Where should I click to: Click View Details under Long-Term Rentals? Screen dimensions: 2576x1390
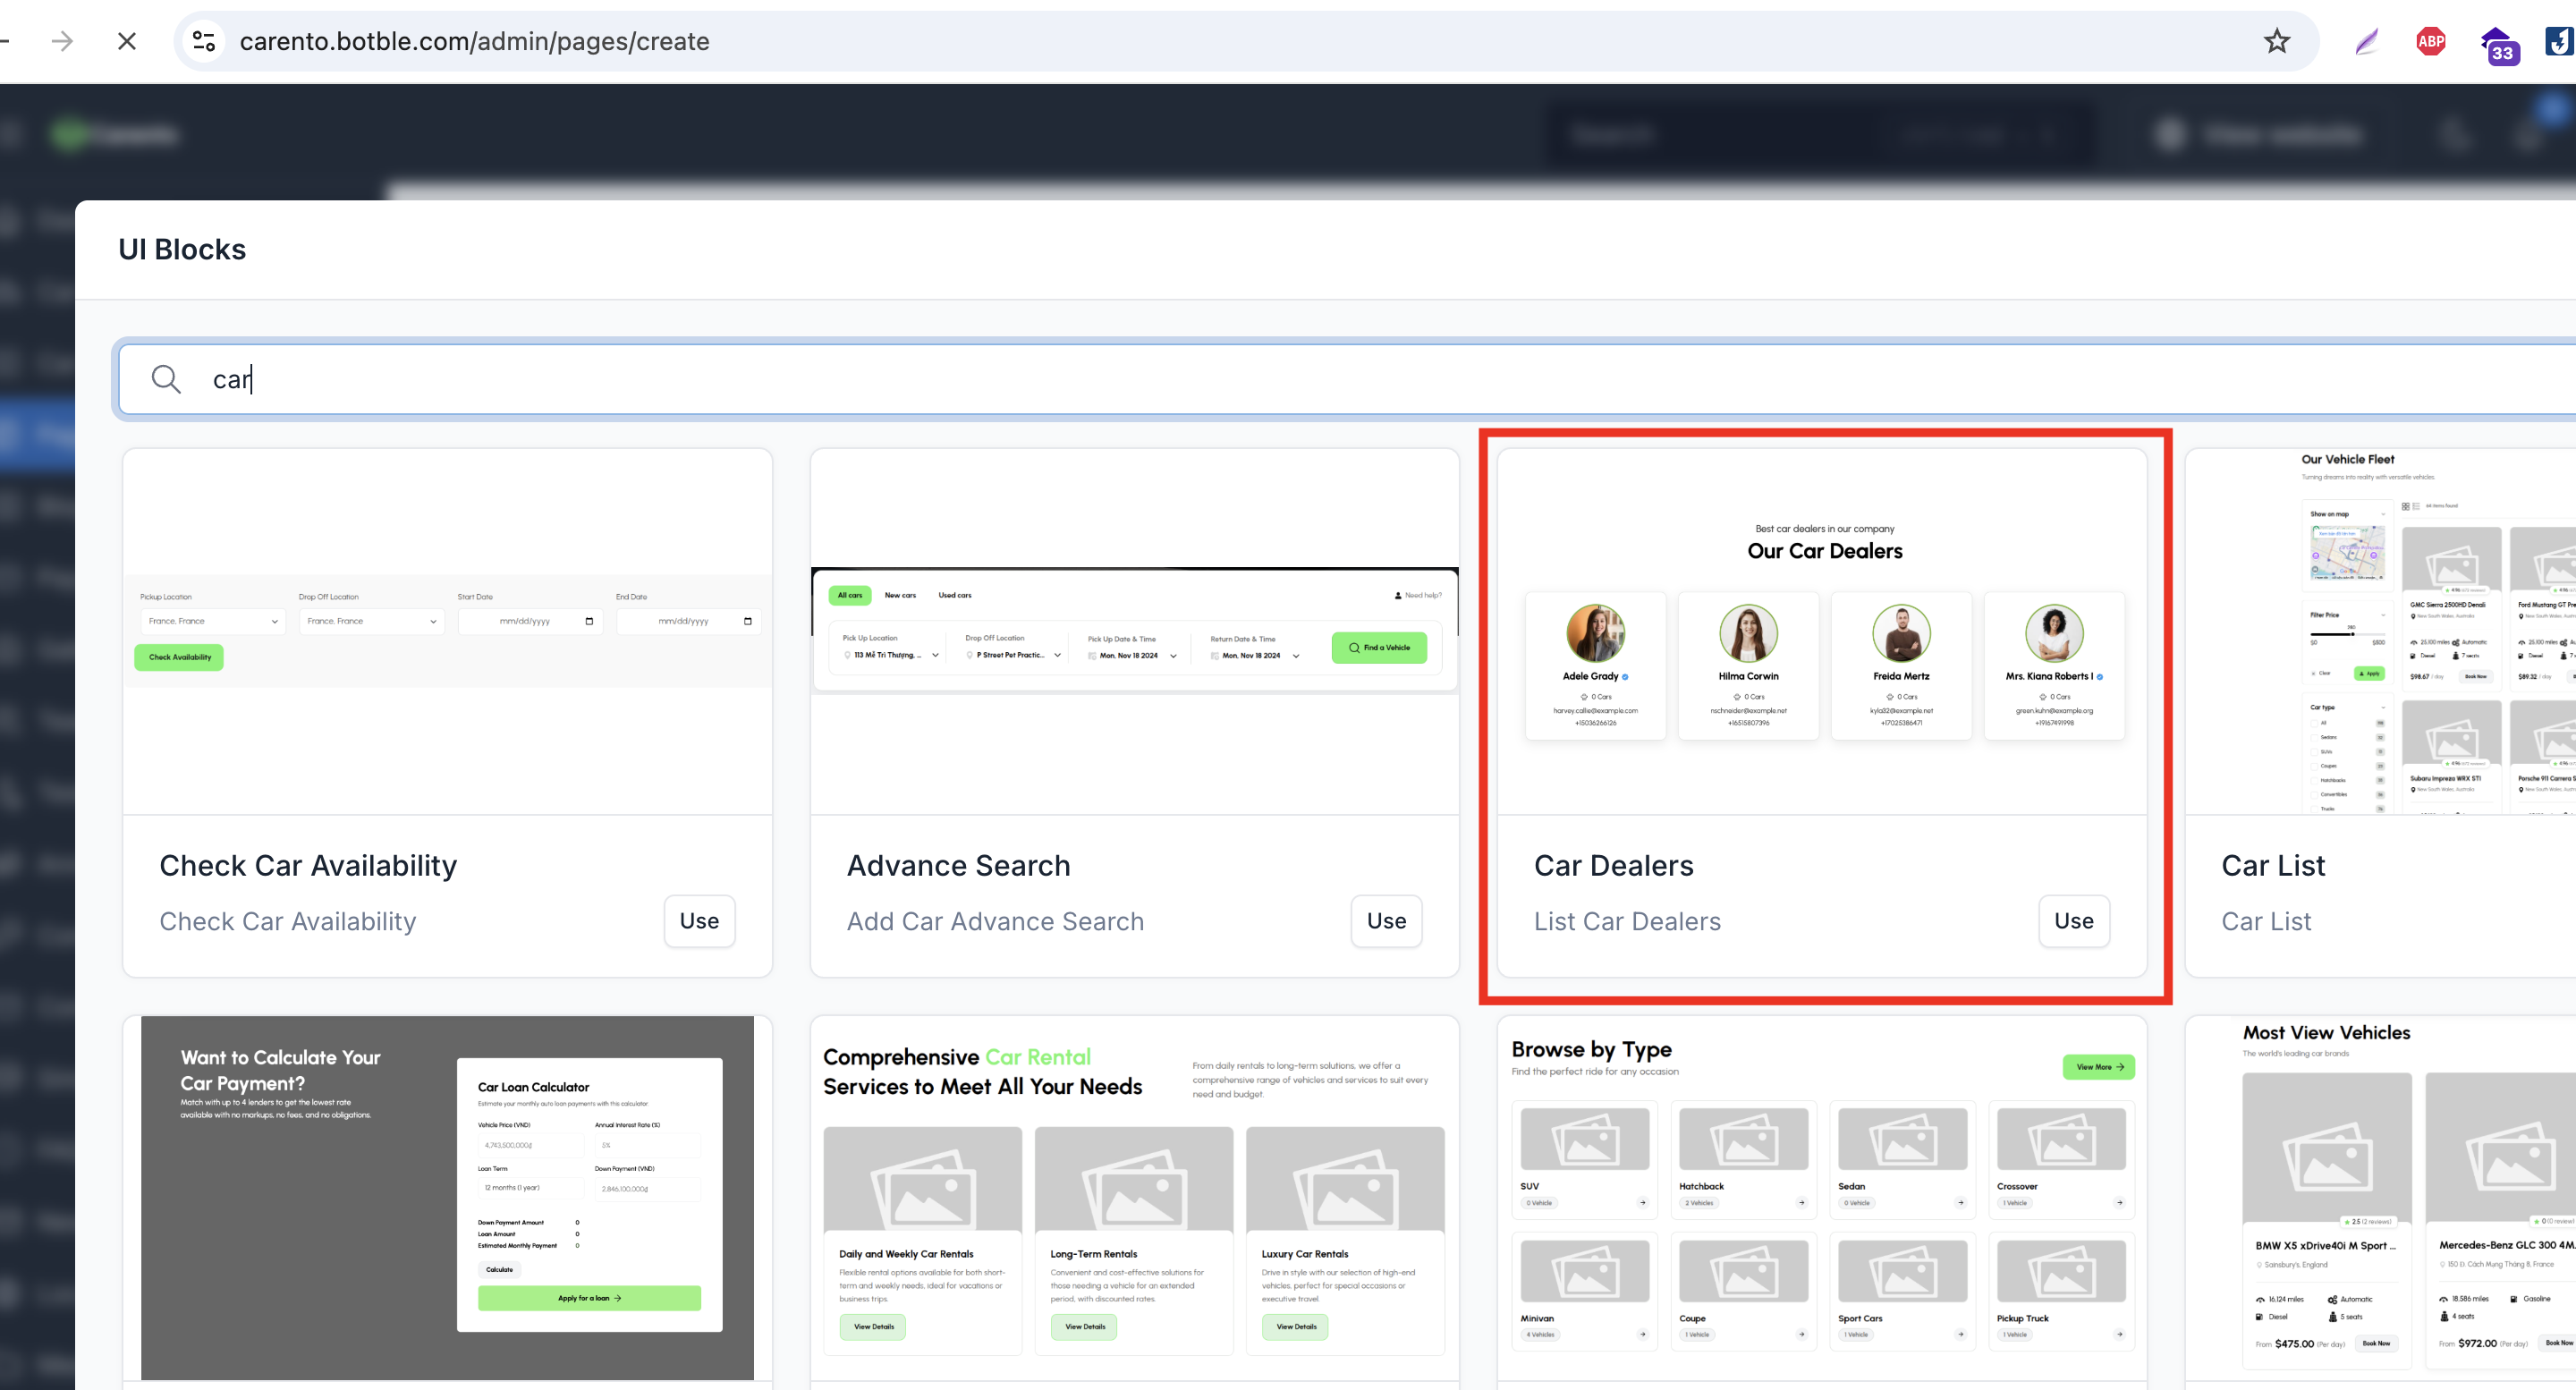coord(1084,1327)
